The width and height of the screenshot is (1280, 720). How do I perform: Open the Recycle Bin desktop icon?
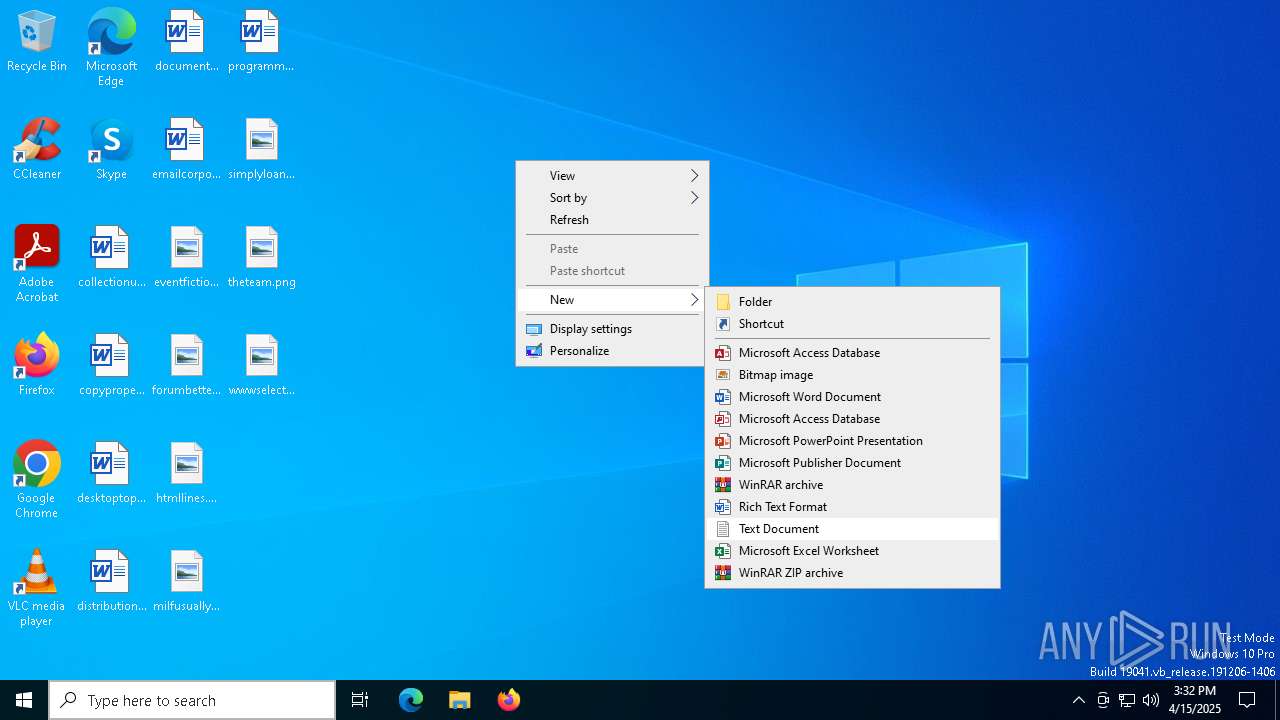pyautogui.click(x=37, y=42)
